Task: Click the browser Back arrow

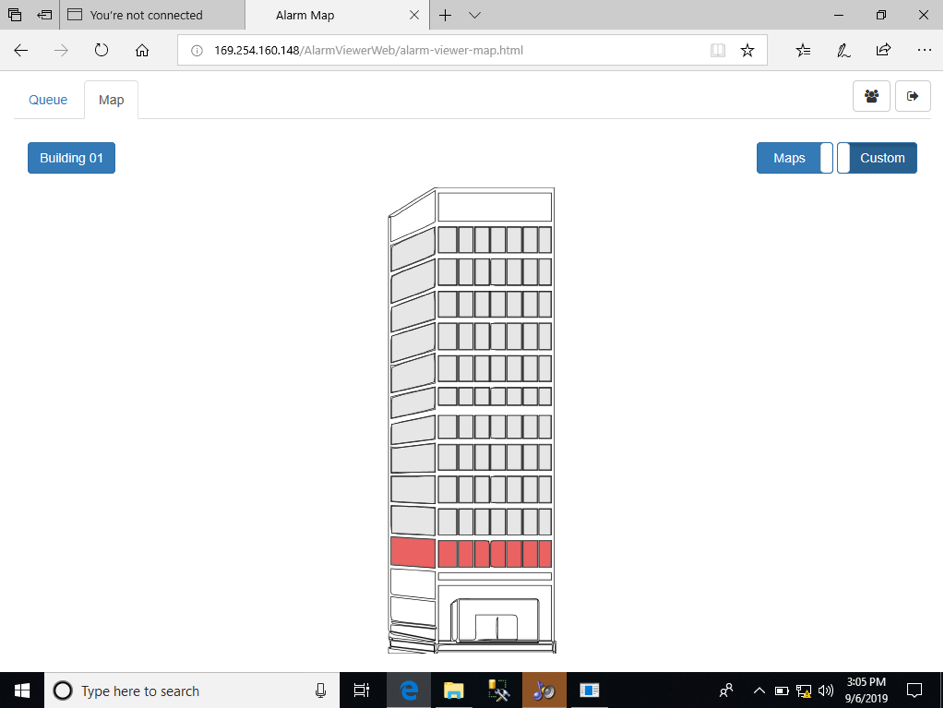Action: (x=21, y=51)
